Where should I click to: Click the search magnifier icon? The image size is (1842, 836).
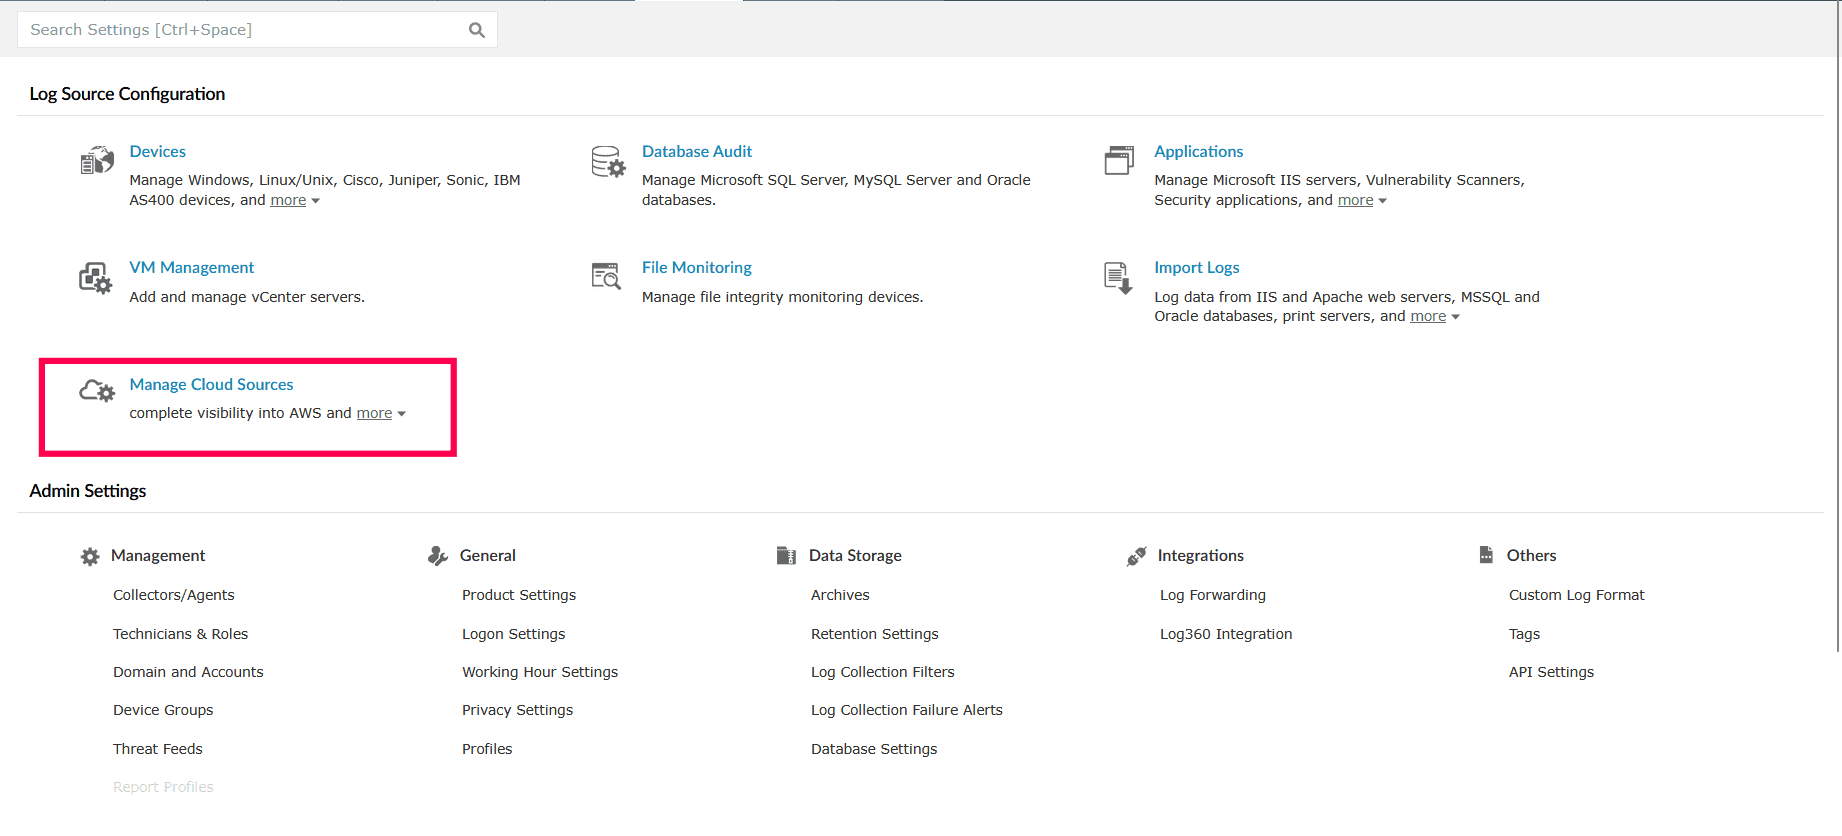coord(477,30)
